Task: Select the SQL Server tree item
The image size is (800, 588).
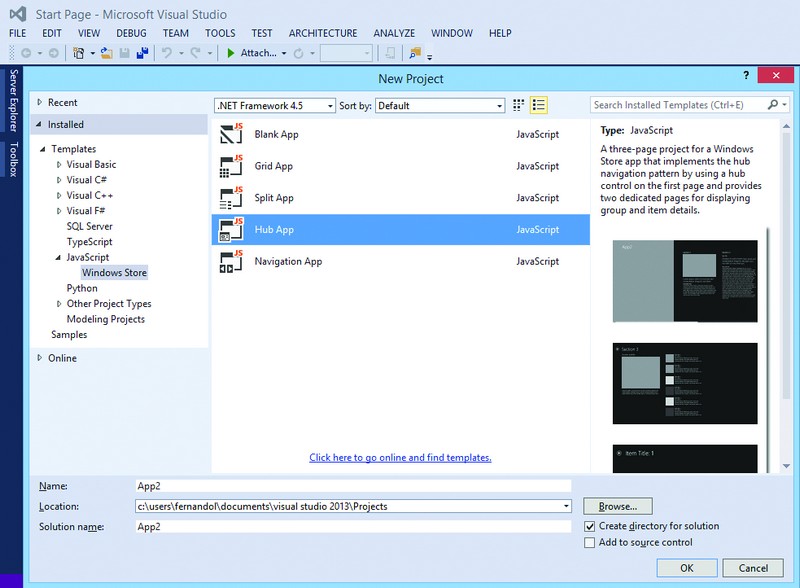Action: click(x=89, y=226)
